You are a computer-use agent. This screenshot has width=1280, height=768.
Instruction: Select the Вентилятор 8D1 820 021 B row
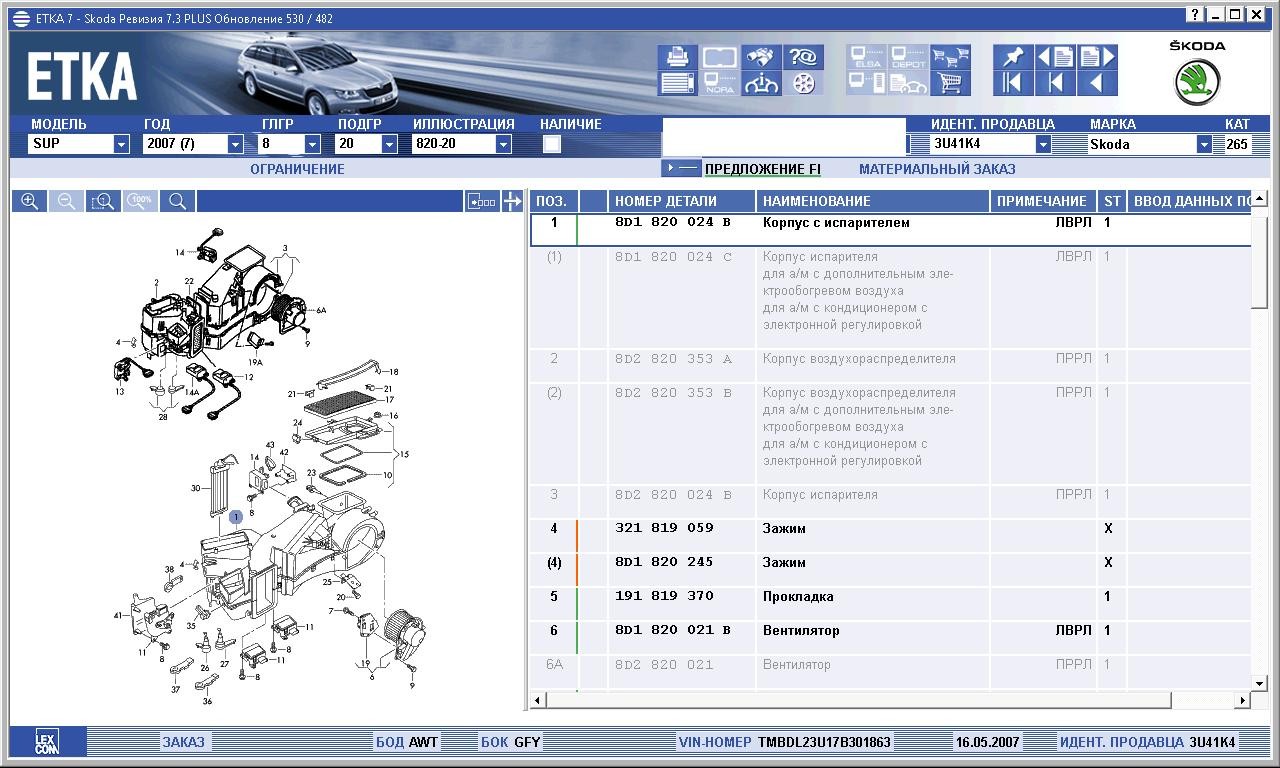(x=800, y=631)
